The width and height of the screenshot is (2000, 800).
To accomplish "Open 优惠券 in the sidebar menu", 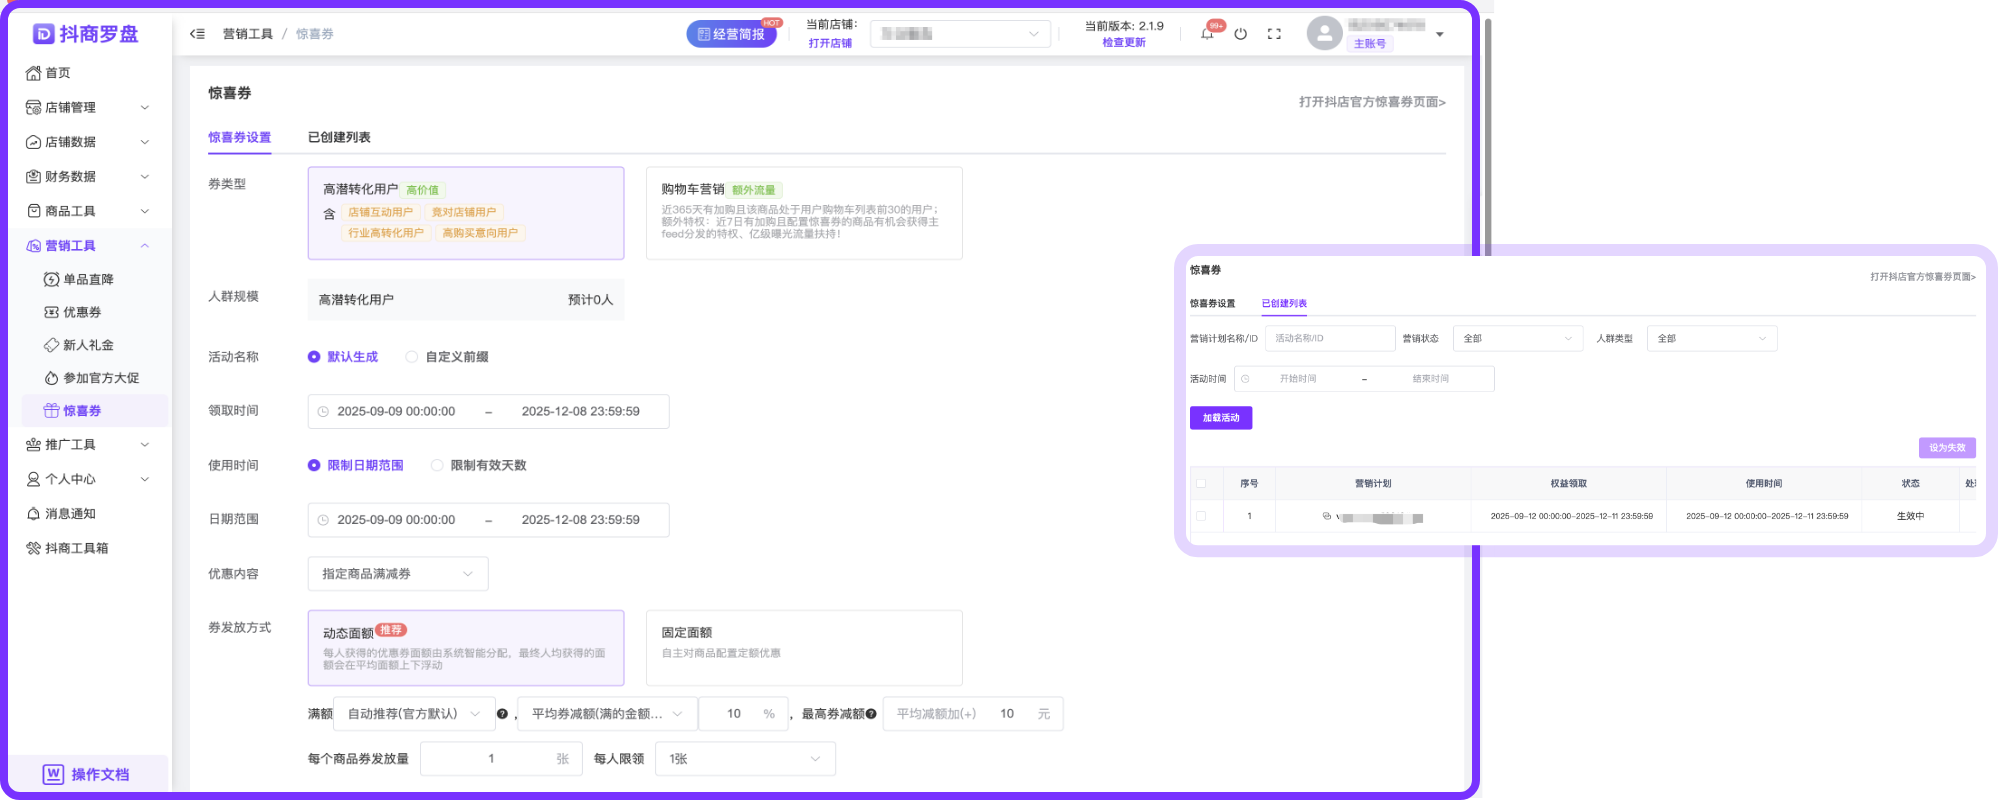I will (x=82, y=312).
